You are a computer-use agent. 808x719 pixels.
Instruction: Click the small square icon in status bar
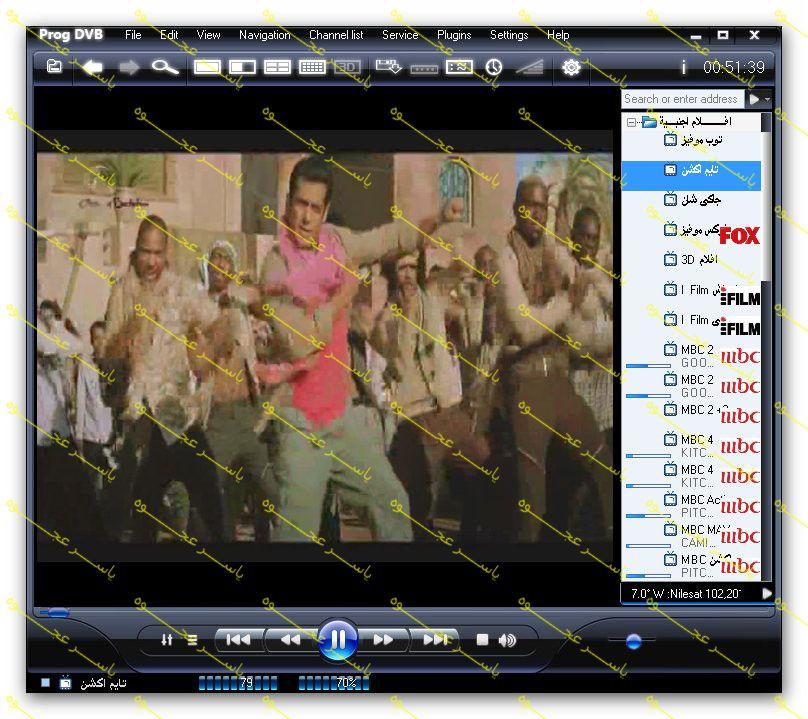coord(45,682)
